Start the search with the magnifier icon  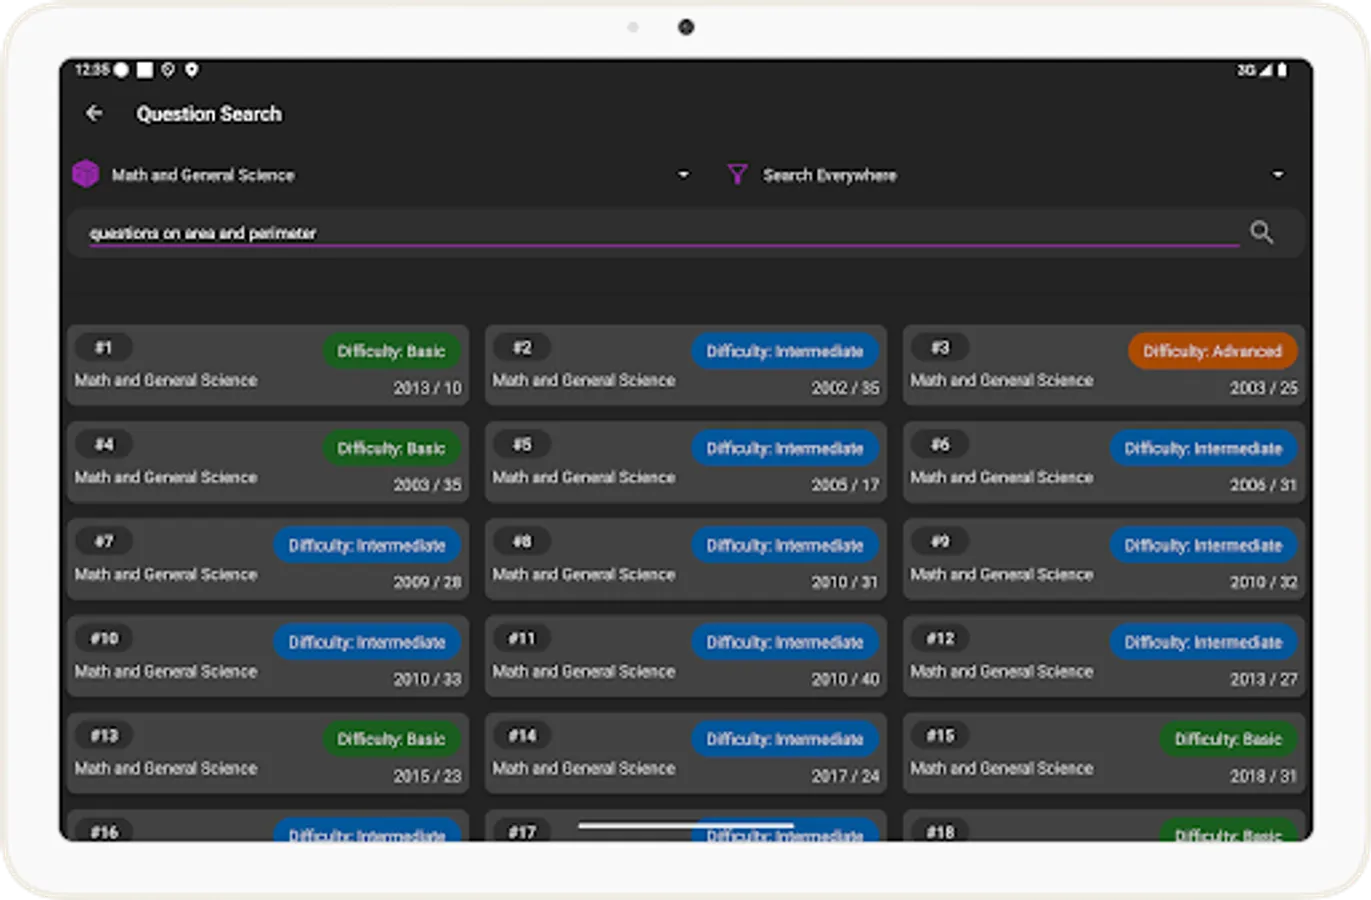(x=1261, y=233)
